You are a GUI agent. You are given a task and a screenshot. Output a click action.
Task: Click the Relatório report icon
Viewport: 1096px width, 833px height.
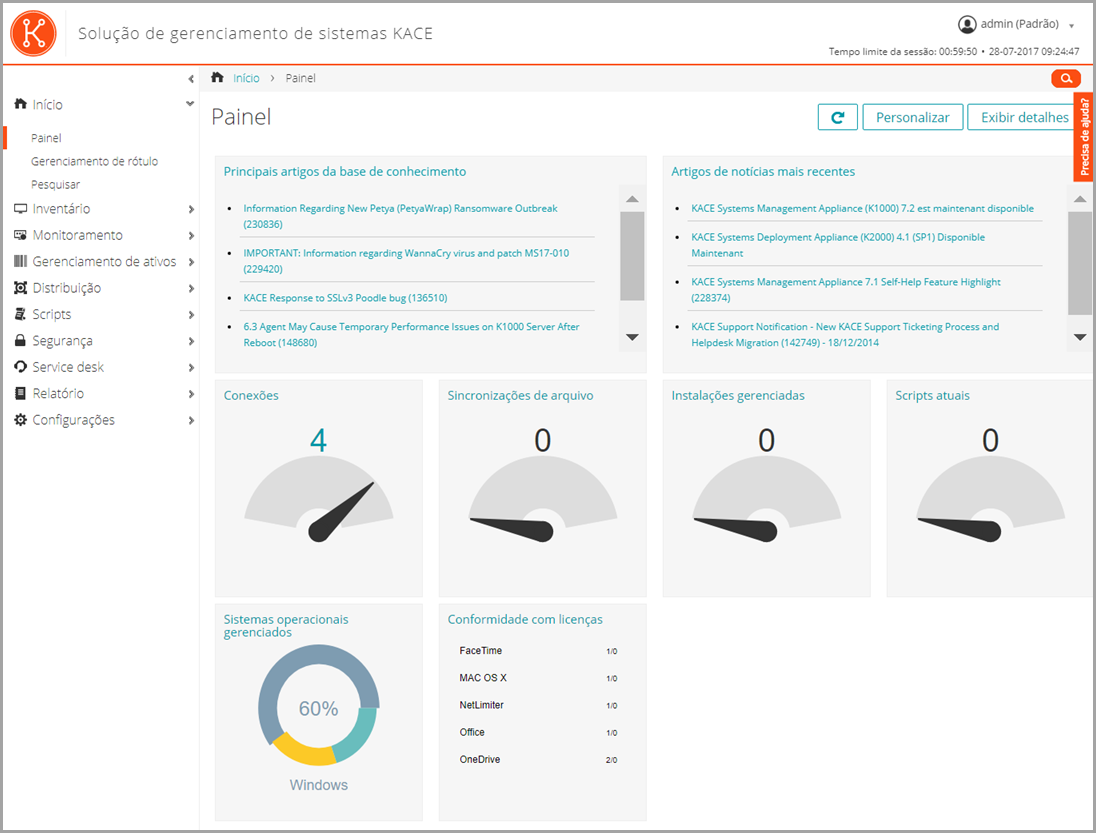(x=22, y=393)
